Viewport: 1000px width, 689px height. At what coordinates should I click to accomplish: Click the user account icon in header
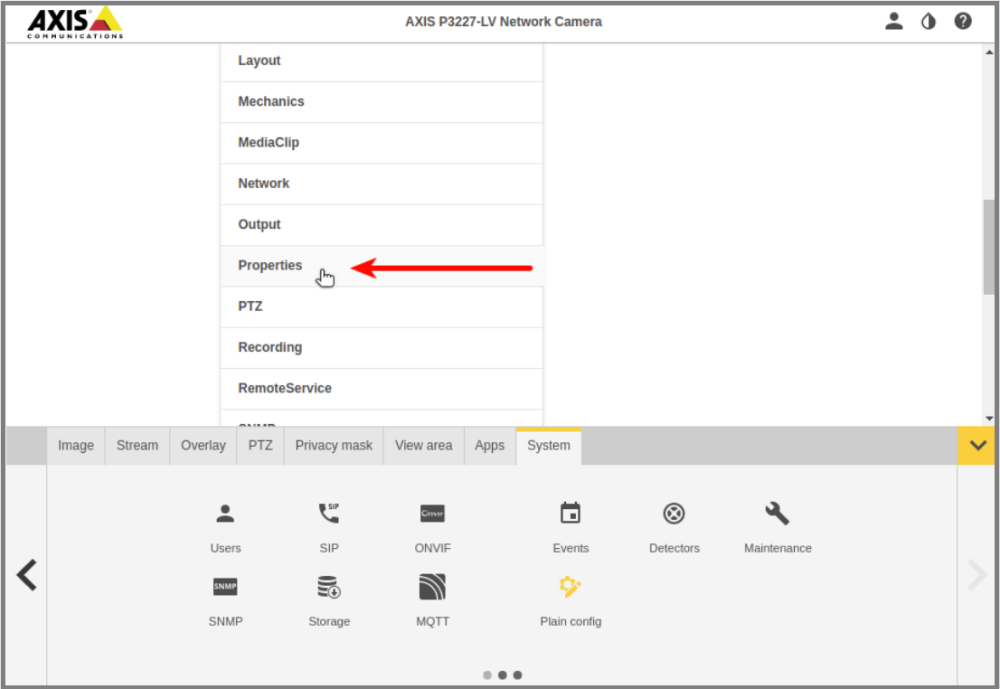pos(894,21)
